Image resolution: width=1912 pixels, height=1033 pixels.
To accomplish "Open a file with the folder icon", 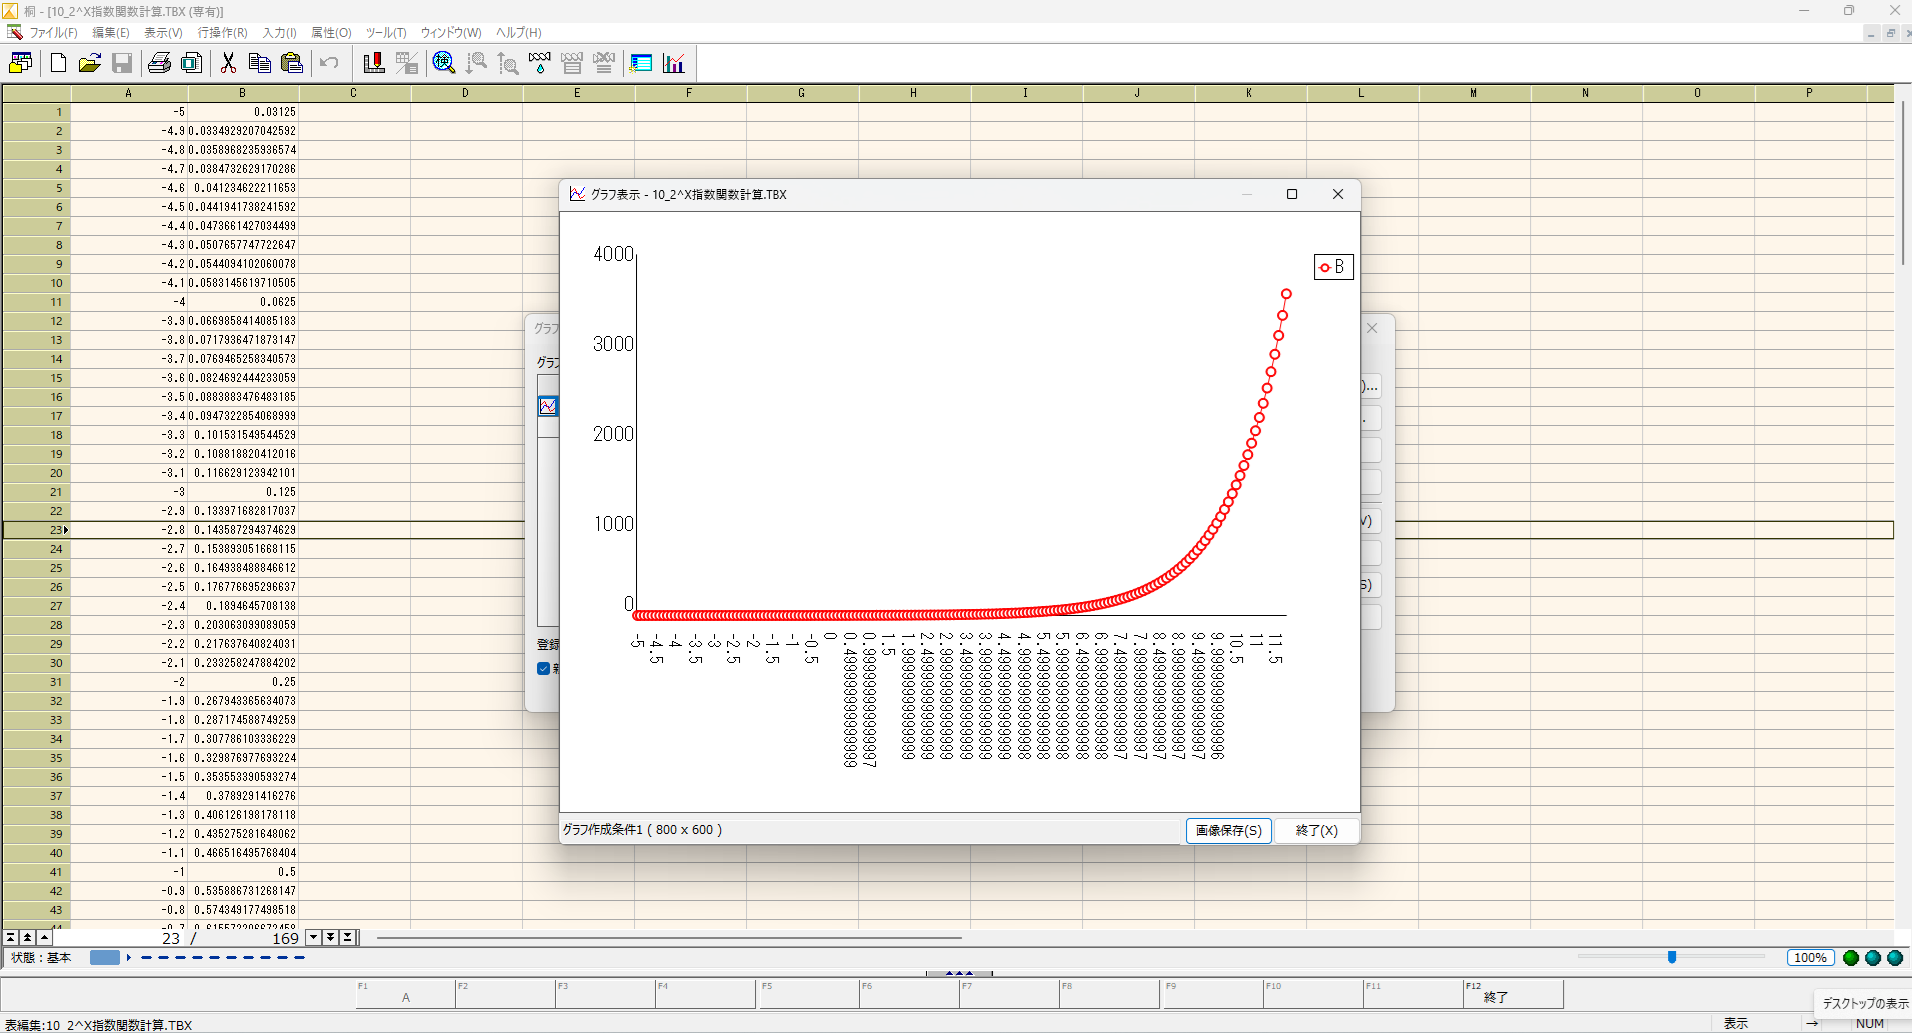I will click(90, 63).
